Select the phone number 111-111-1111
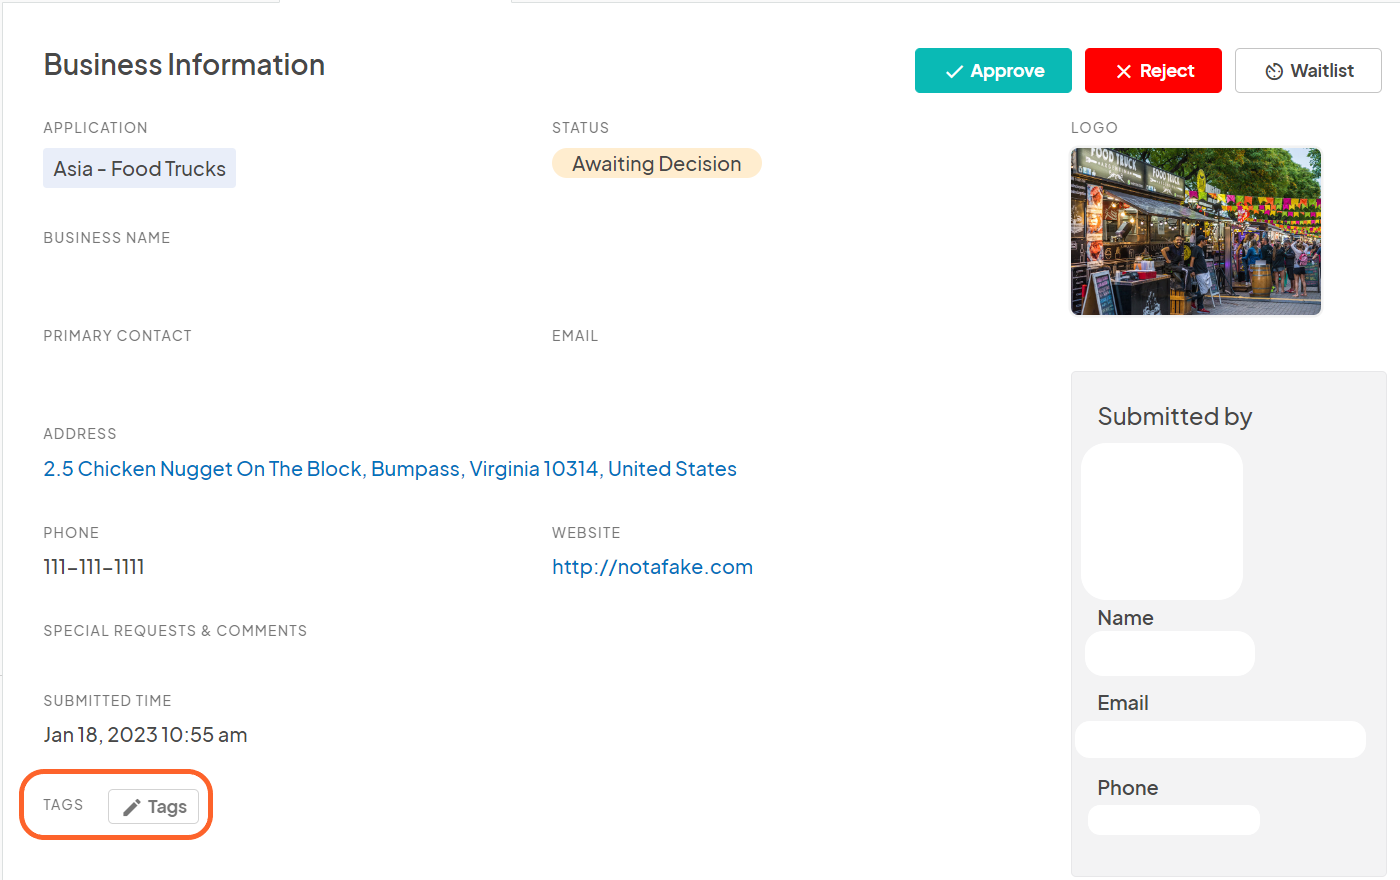Viewport: 1400px width, 880px height. click(x=94, y=567)
